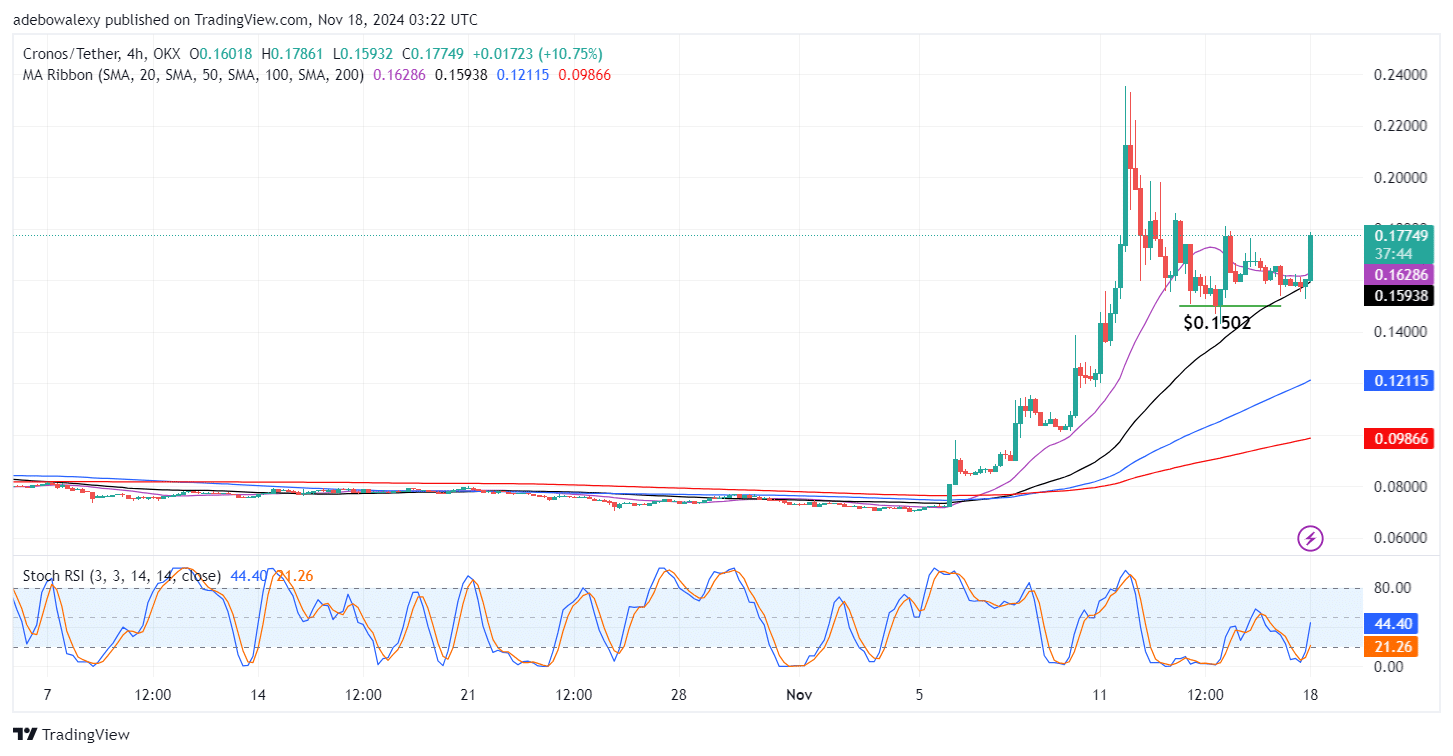Click the 0.24000 price axis label
The image size is (1453, 756).
1400,75
